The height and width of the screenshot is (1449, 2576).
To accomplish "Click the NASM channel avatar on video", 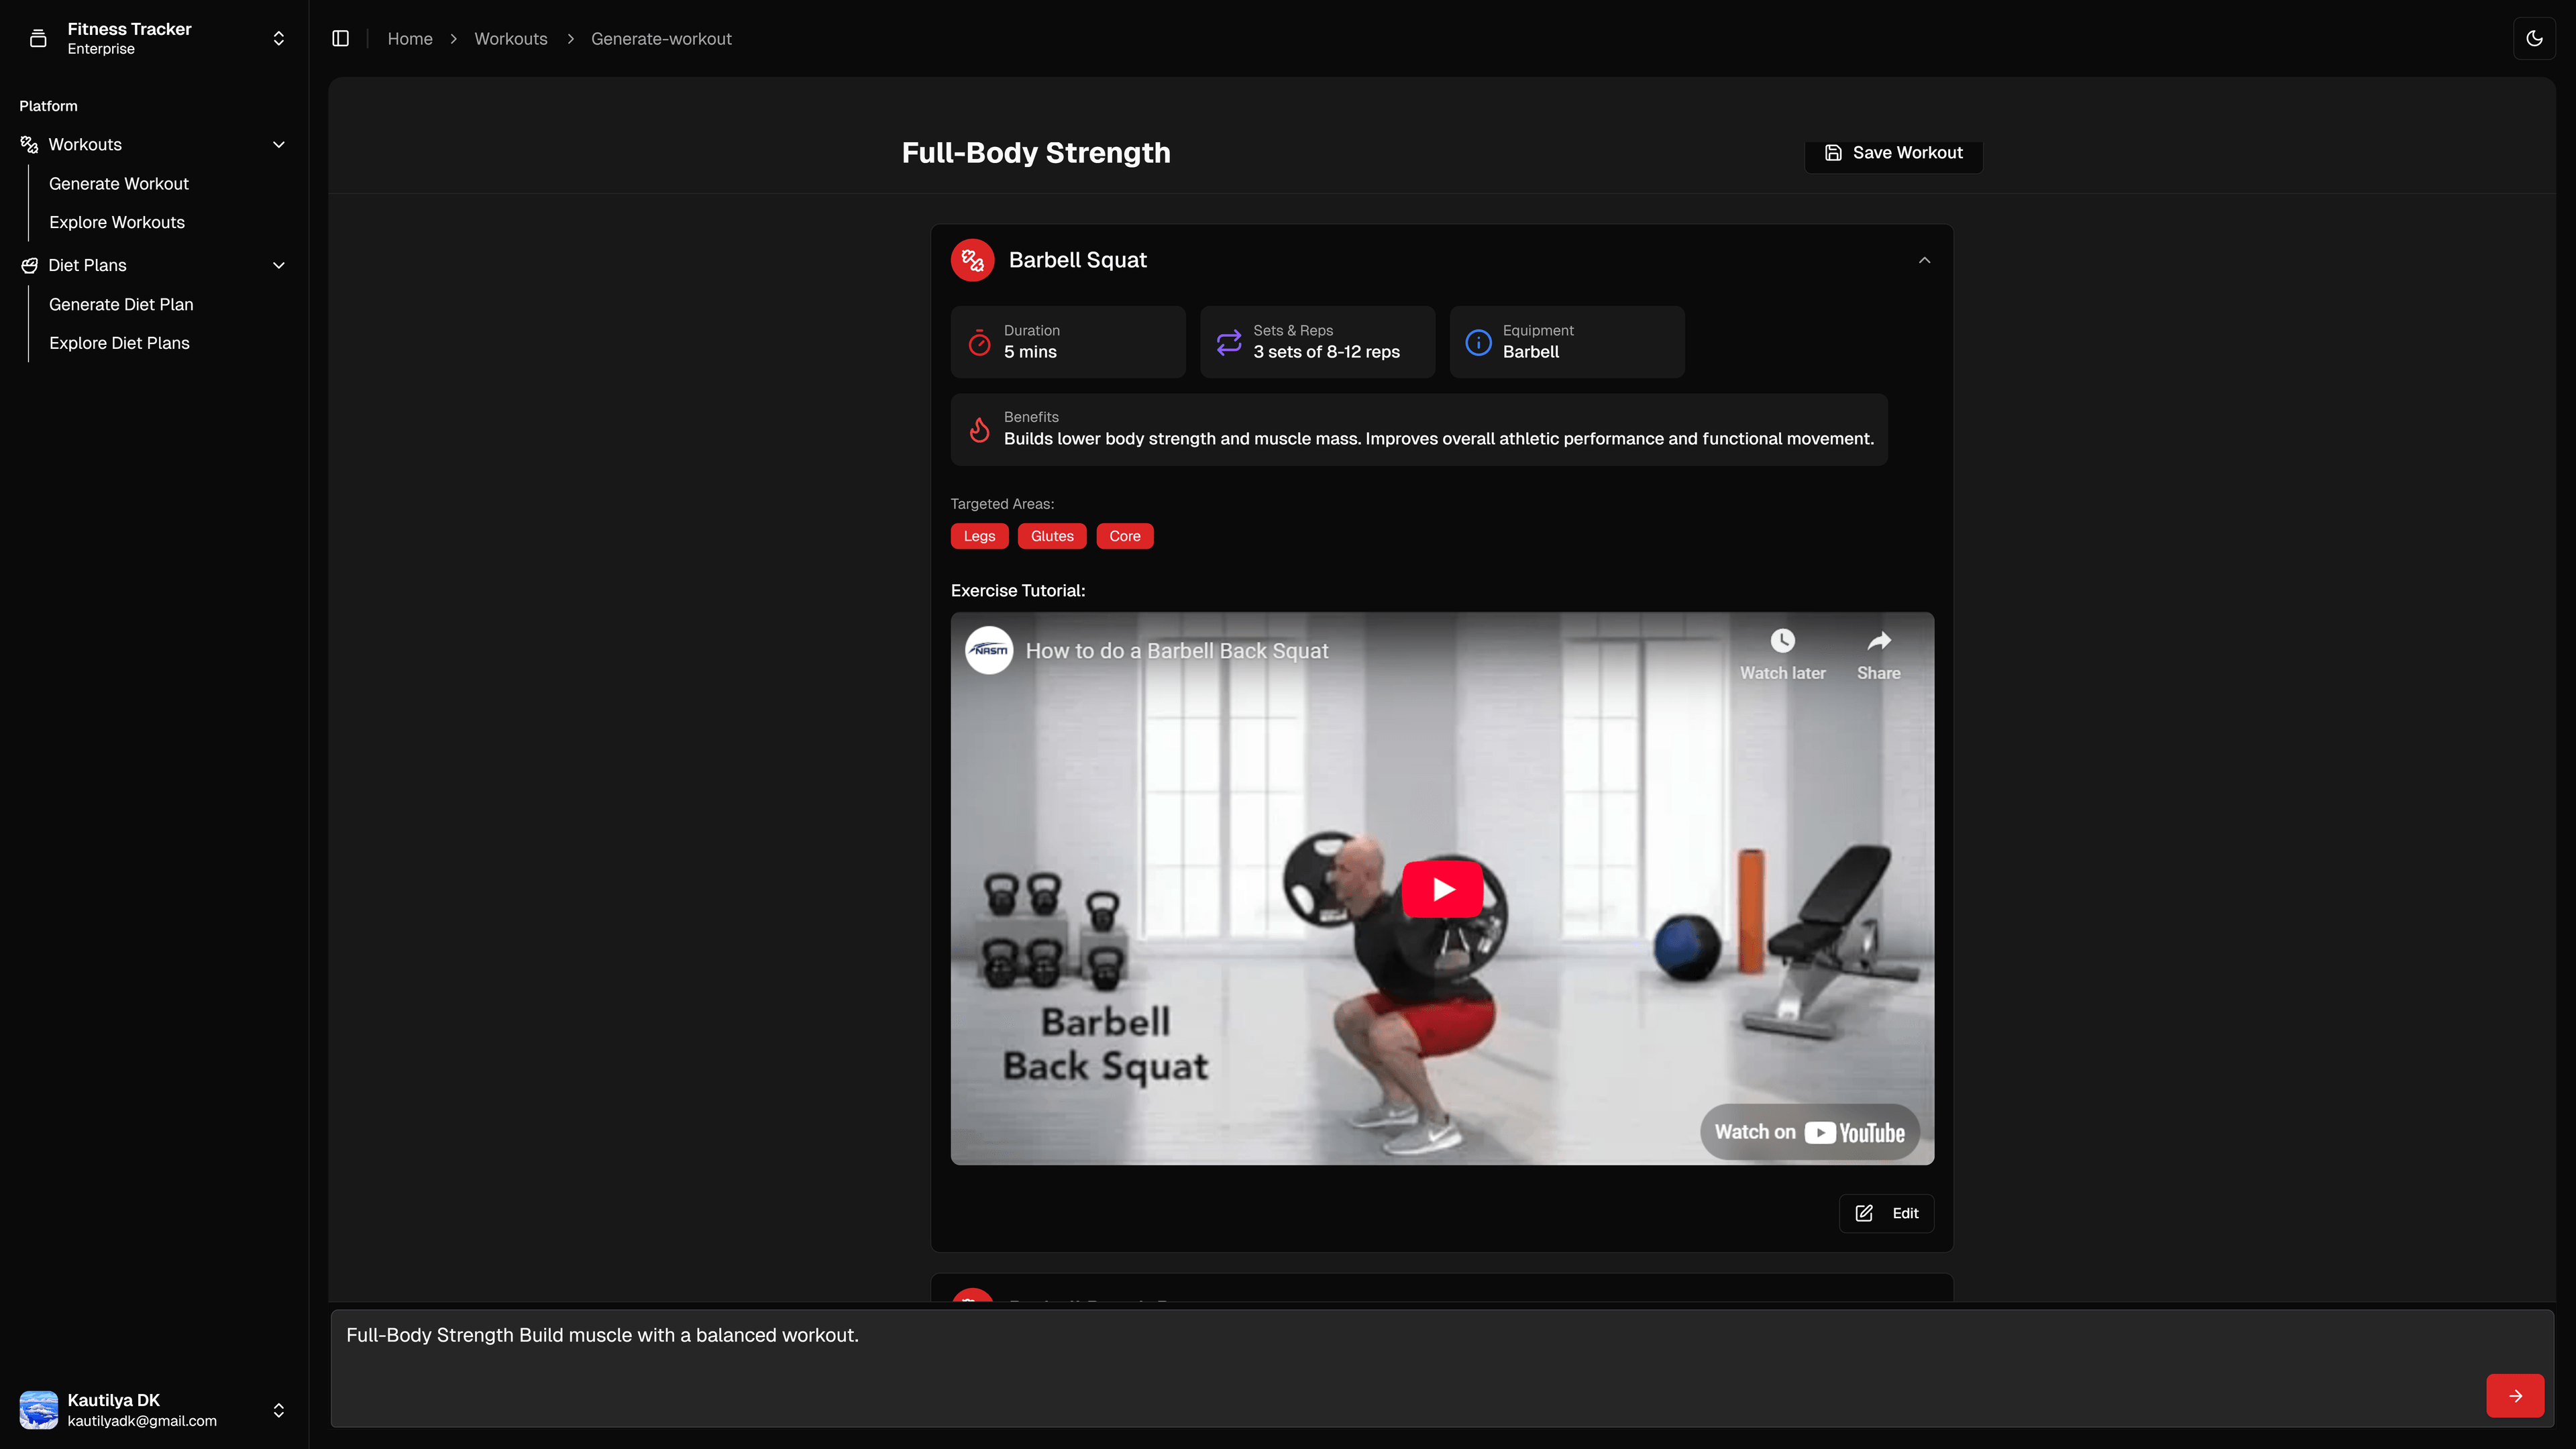I will [x=989, y=650].
